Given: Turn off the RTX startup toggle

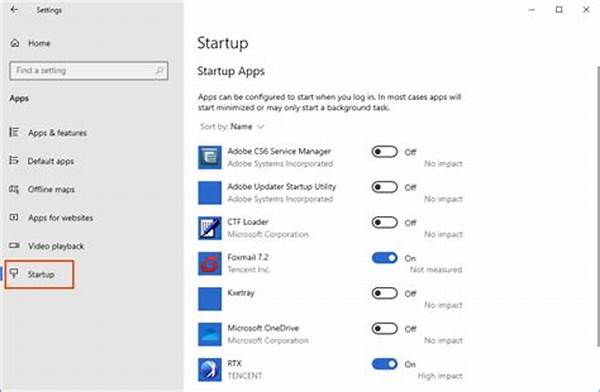Looking at the screenshot, I should (385, 364).
